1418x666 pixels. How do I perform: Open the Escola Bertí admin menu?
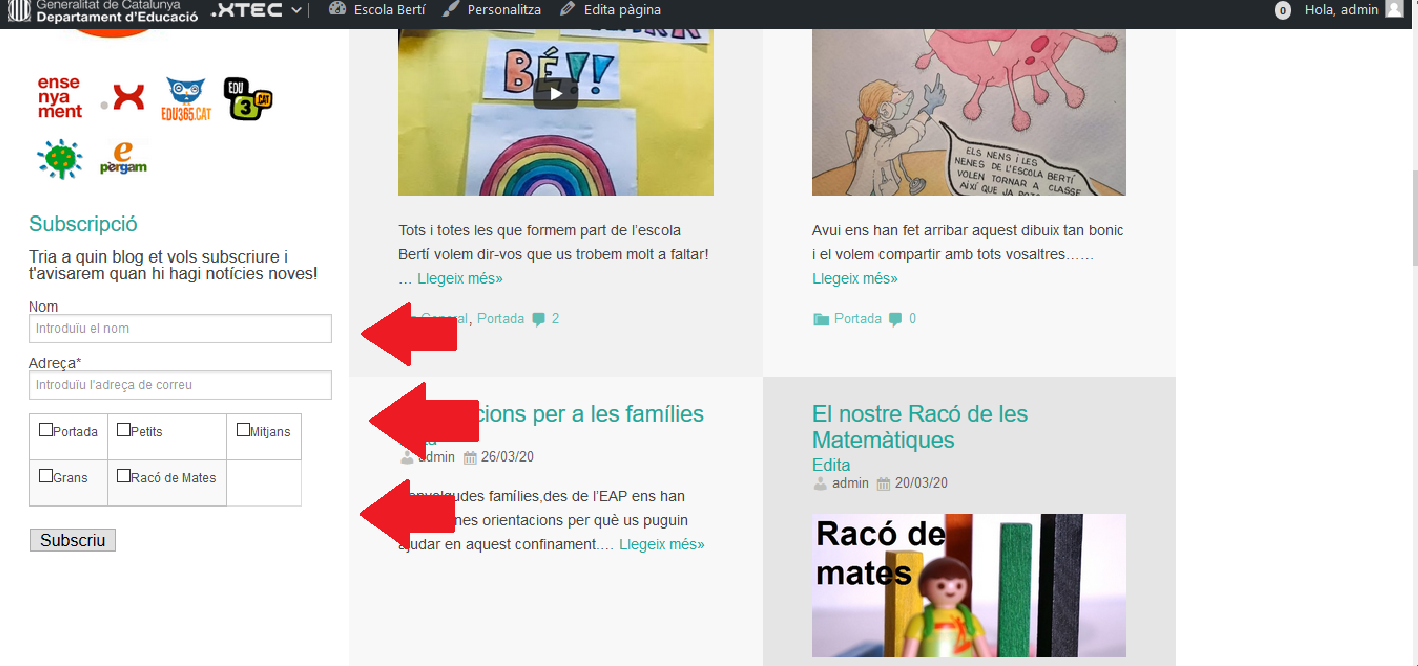pos(377,10)
